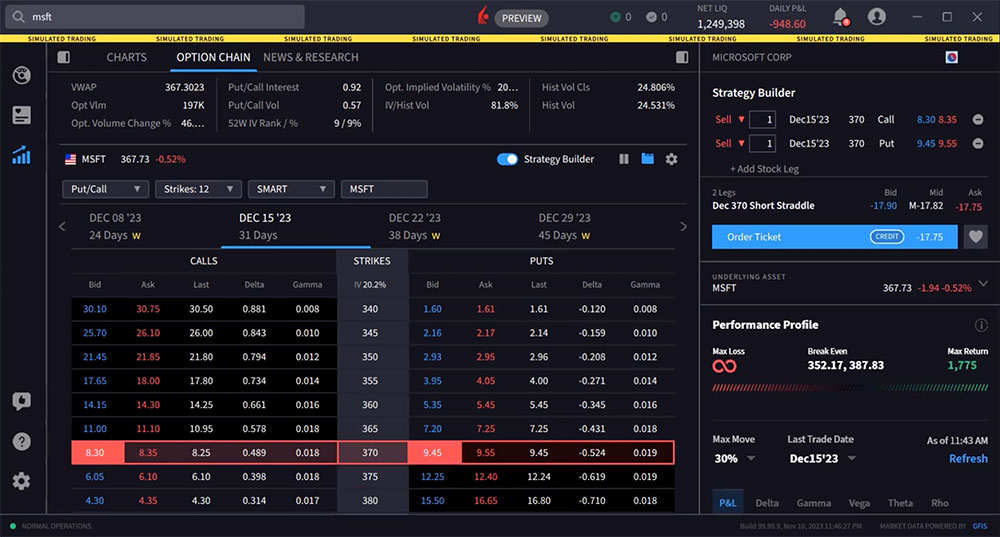Open the Put/Call dropdown
1000x537 pixels.
105,189
